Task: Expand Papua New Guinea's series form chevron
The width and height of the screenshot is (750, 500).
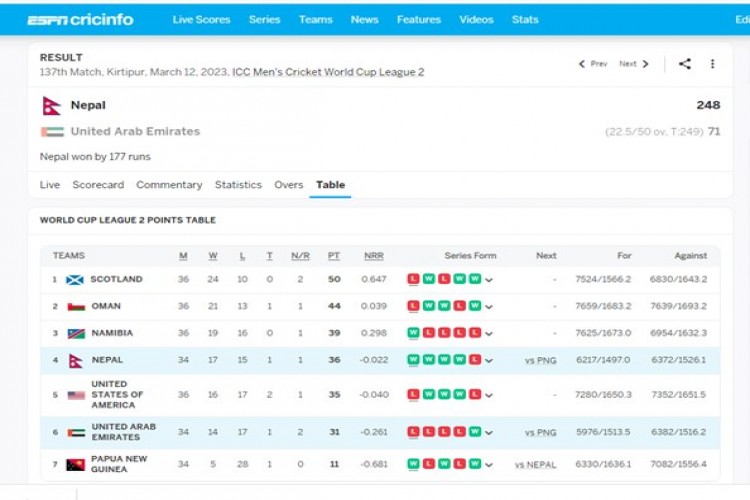Action: tap(489, 465)
